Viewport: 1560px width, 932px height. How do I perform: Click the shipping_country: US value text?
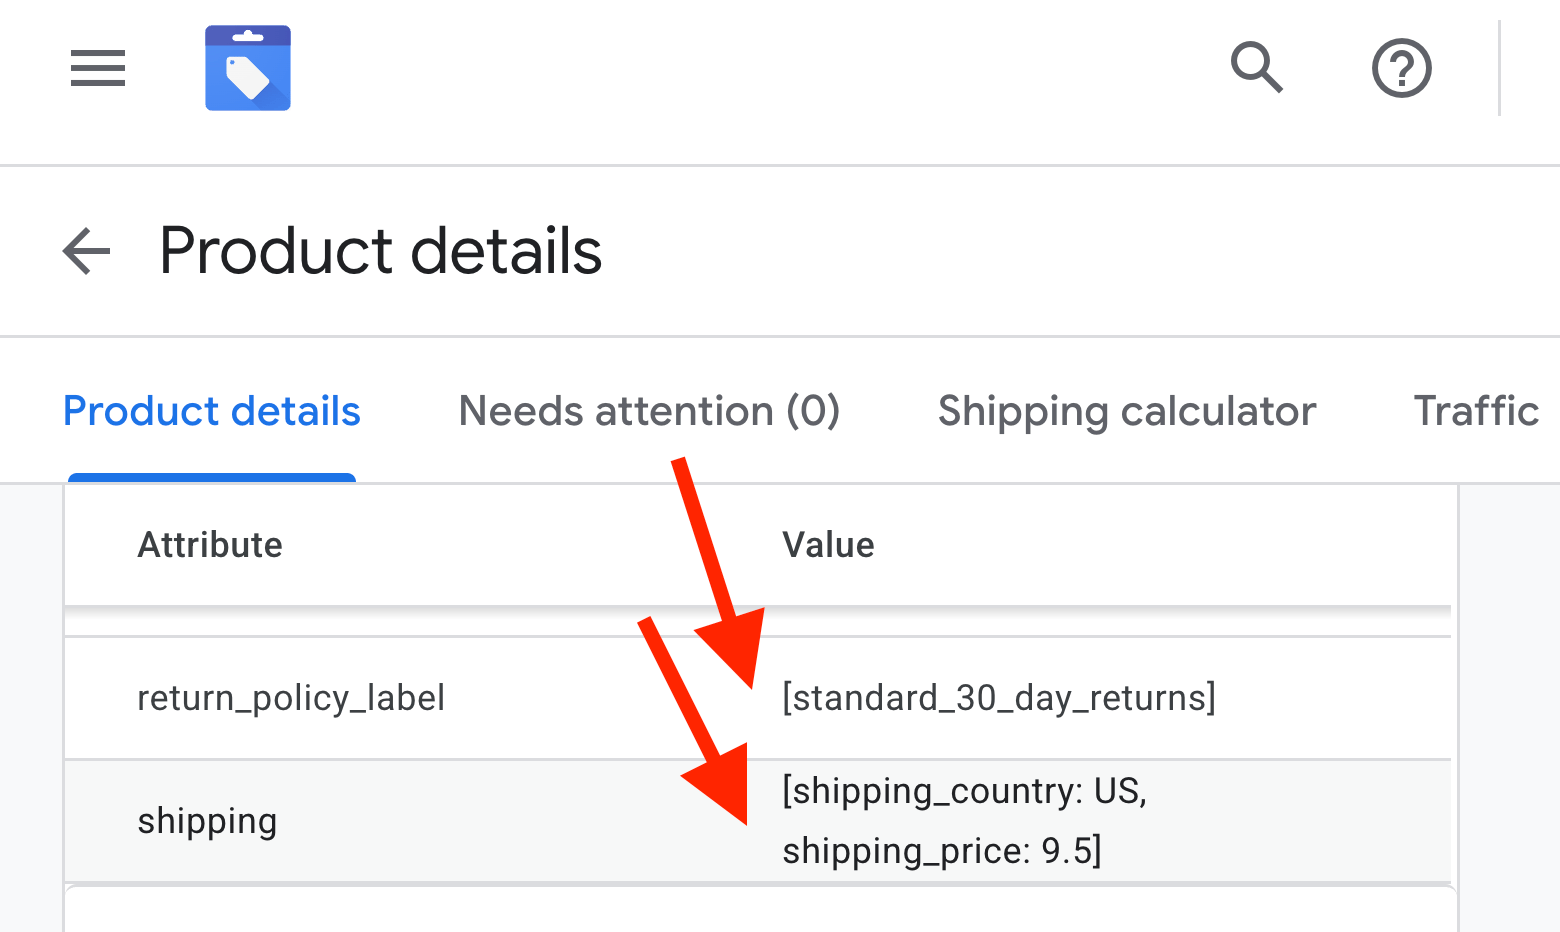(964, 791)
